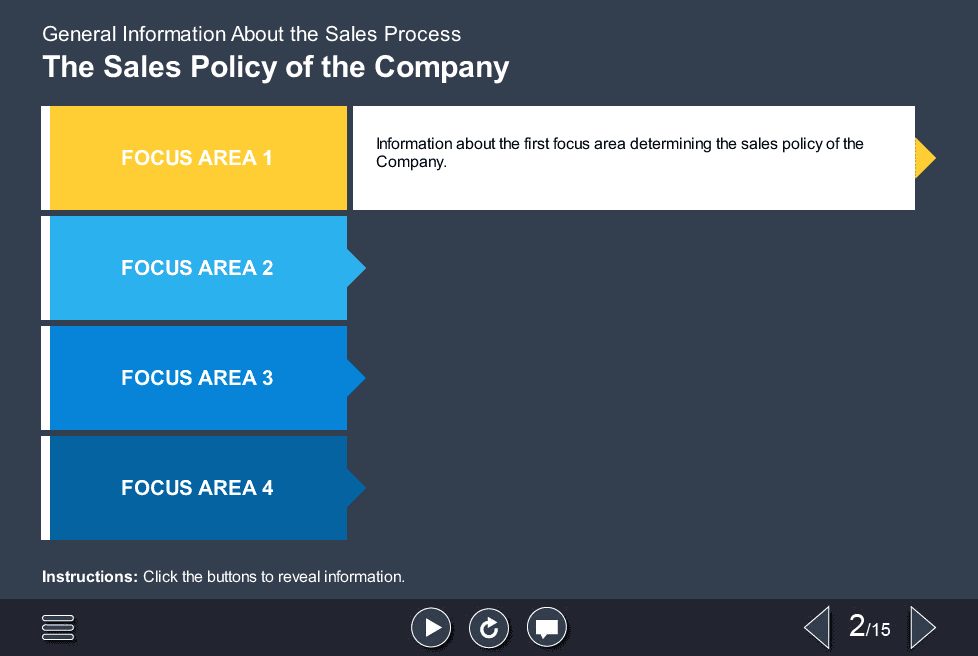
Task: Click the FOCUS AREA 3 button
Action: pos(197,378)
